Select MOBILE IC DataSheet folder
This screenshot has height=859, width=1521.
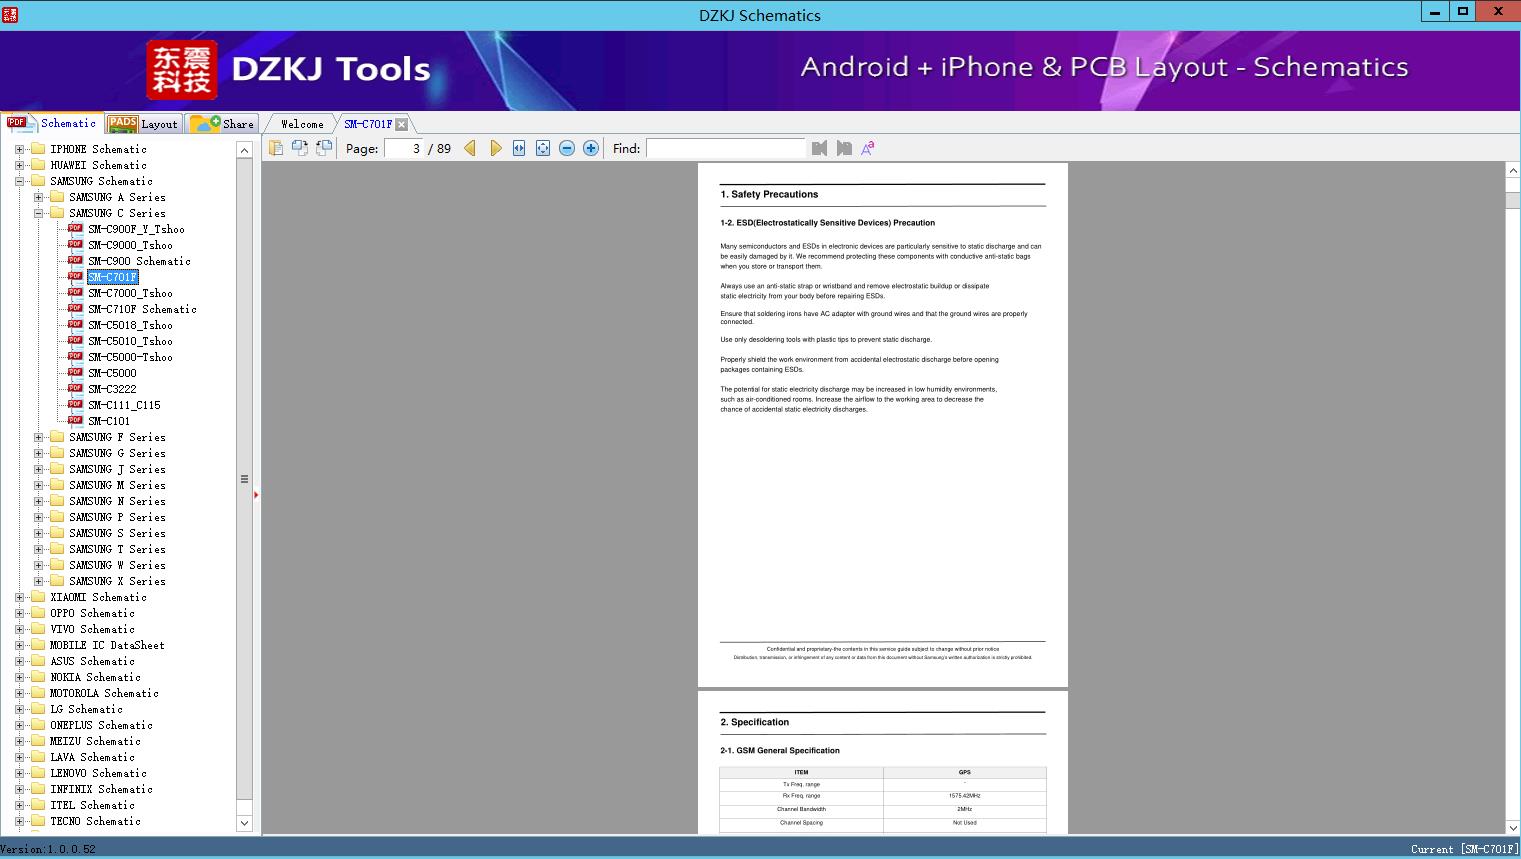[x=107, y=645]
